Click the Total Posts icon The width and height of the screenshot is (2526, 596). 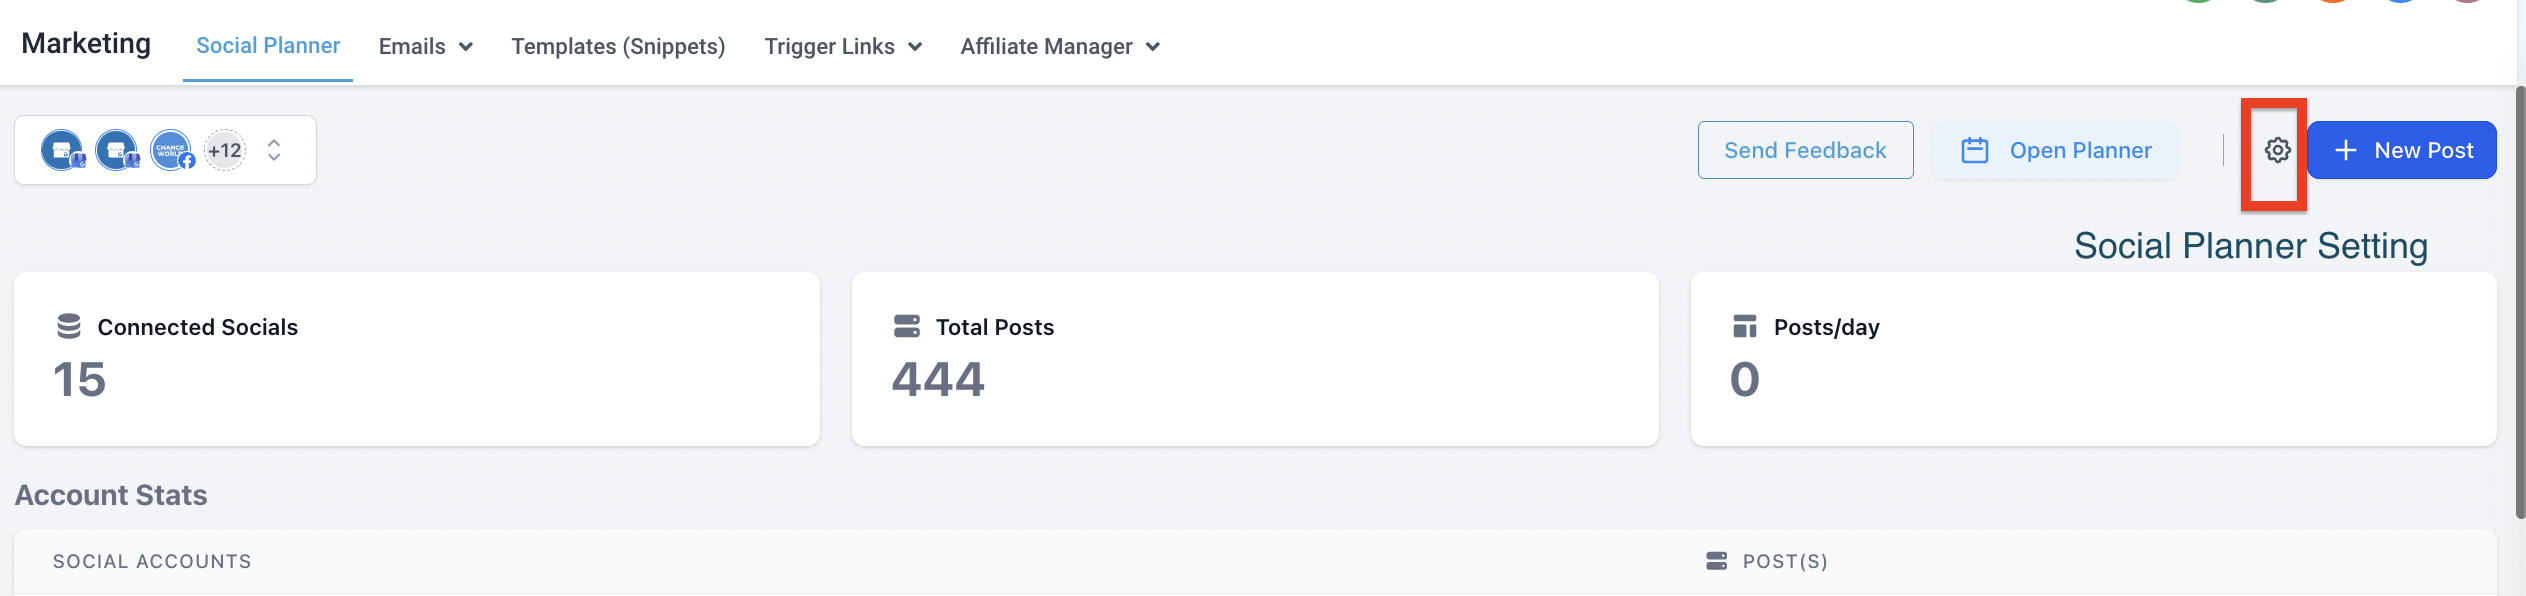pyautogui.click(x=907, y=327)
